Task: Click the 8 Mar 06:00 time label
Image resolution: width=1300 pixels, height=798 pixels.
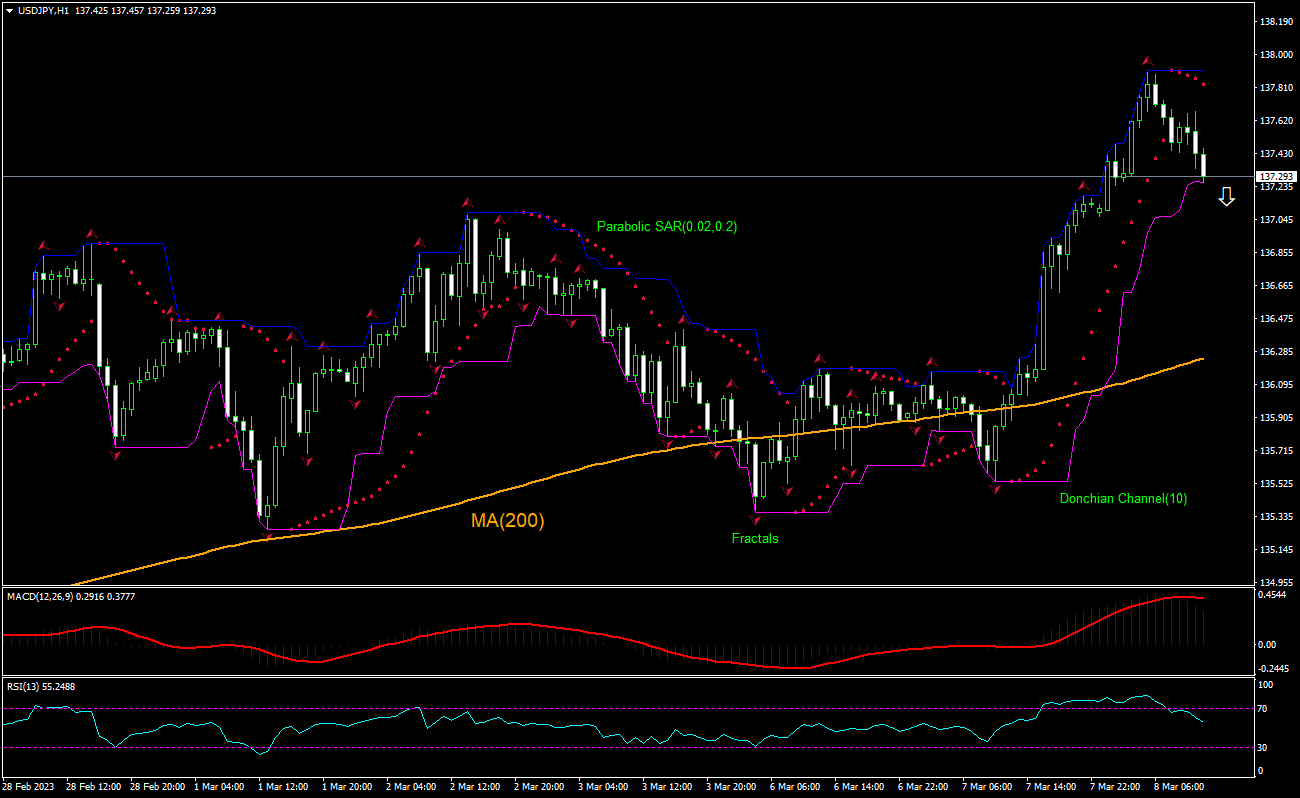Action: (1181, 787)
